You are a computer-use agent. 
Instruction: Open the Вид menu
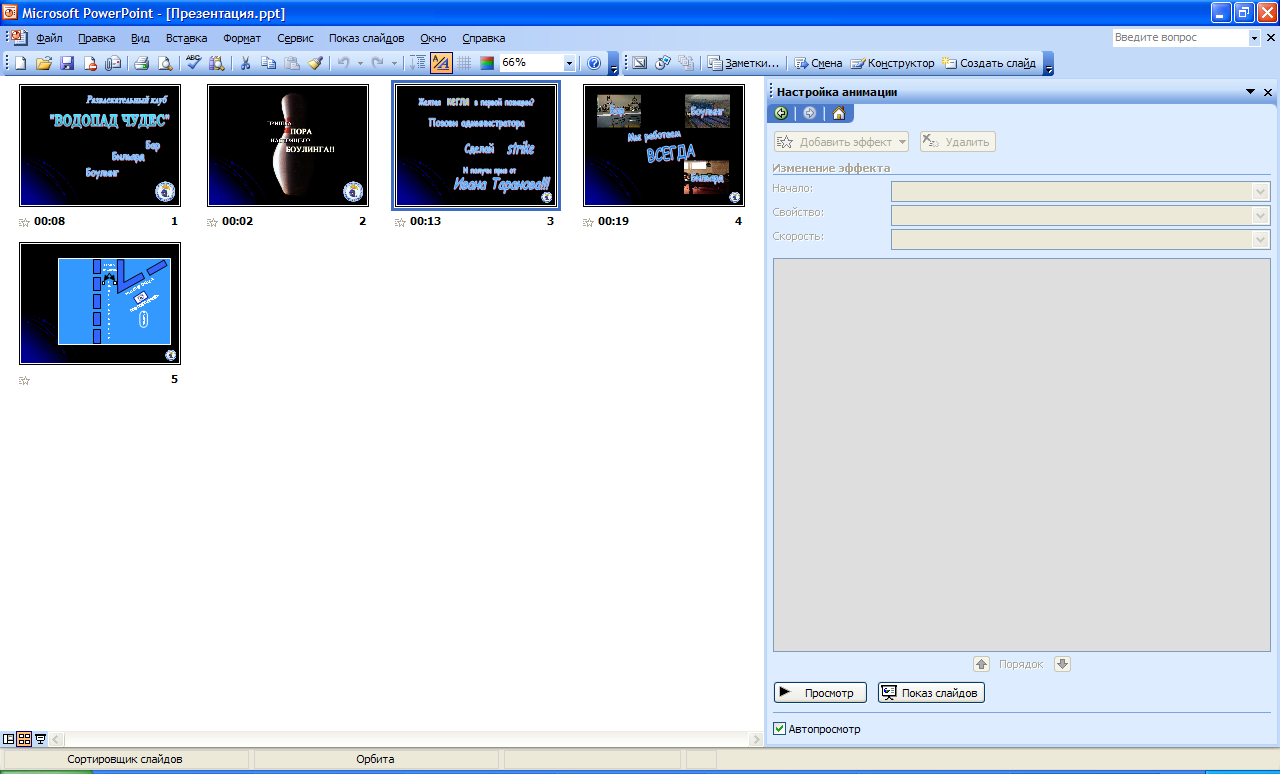coord(140,38)
